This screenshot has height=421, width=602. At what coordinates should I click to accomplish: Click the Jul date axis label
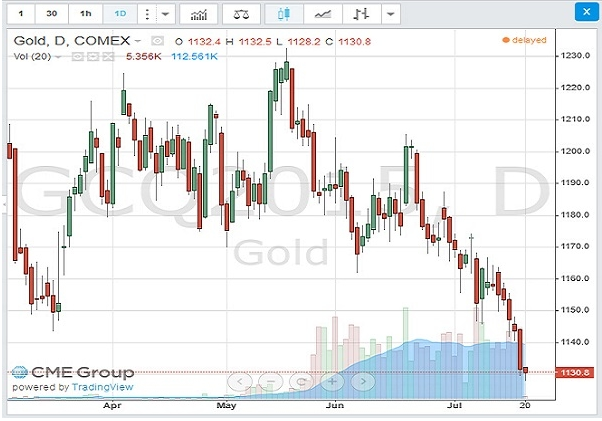click(x=455, y=405)
